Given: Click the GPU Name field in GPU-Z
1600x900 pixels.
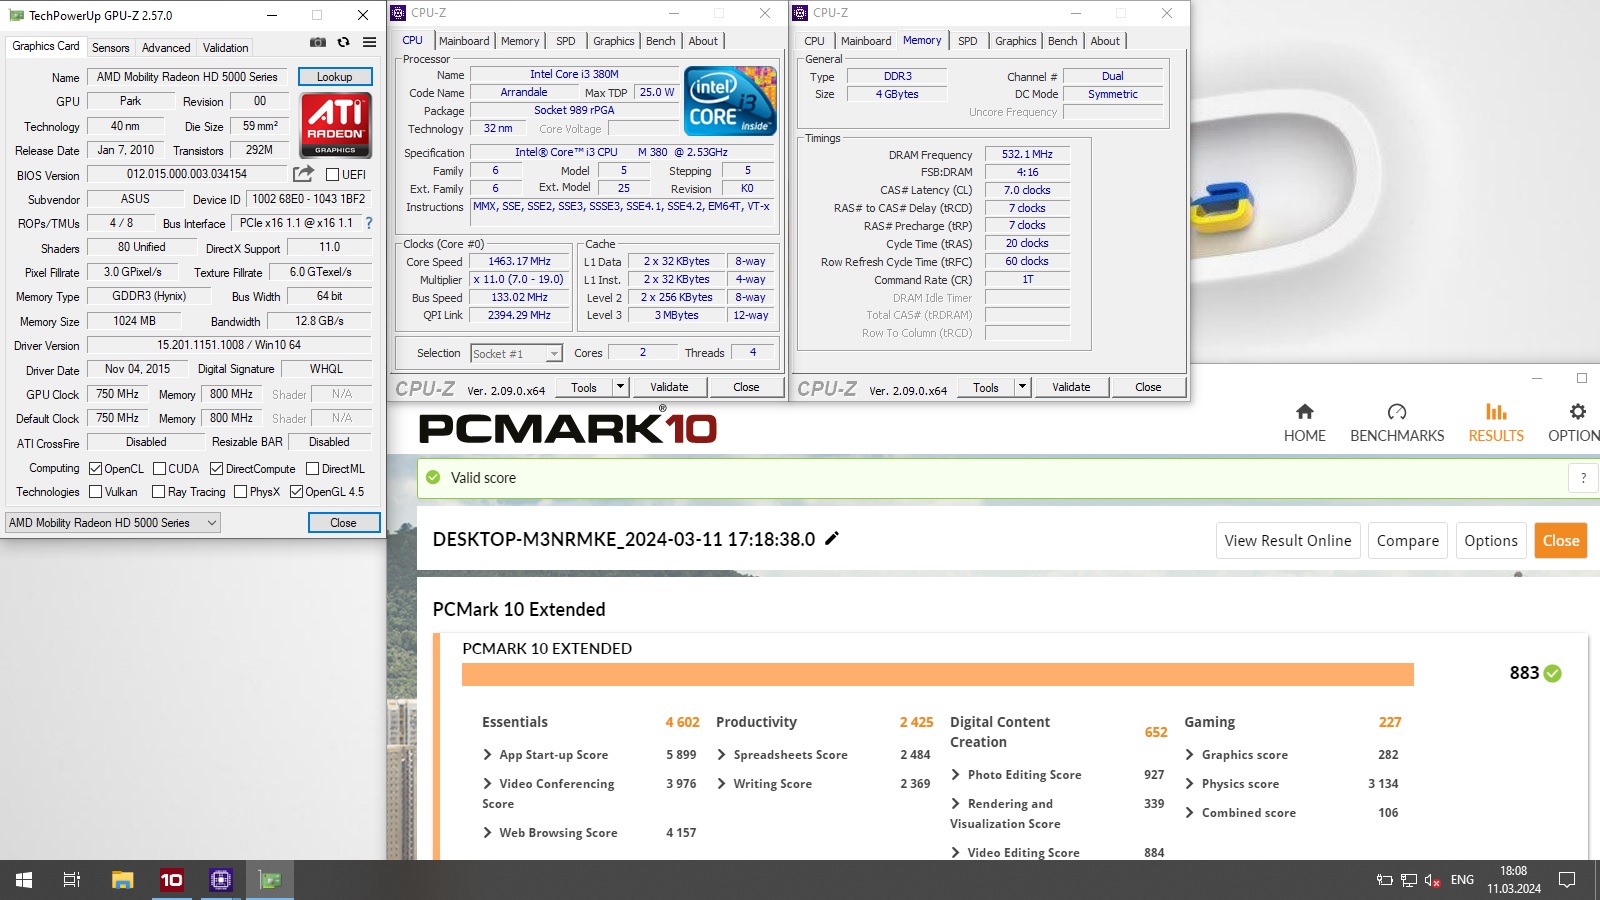Looking at the screenshot, I should [188, 76].
